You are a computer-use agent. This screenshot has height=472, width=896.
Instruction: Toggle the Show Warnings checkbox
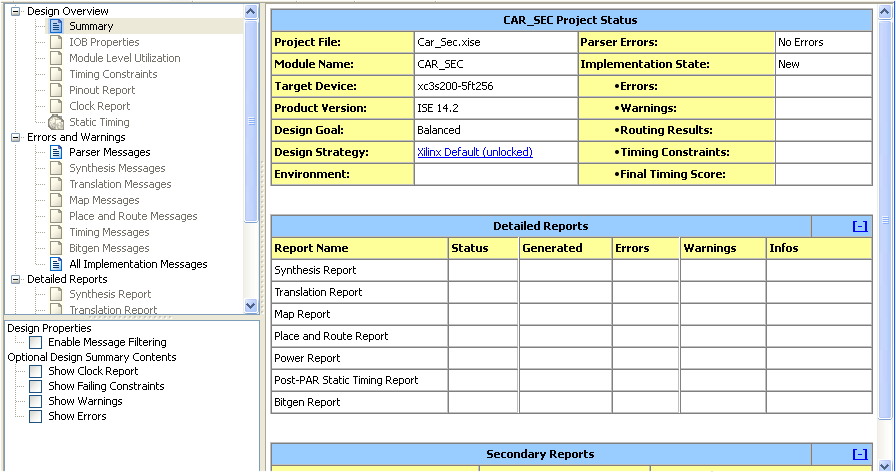(x=36, y=402)
